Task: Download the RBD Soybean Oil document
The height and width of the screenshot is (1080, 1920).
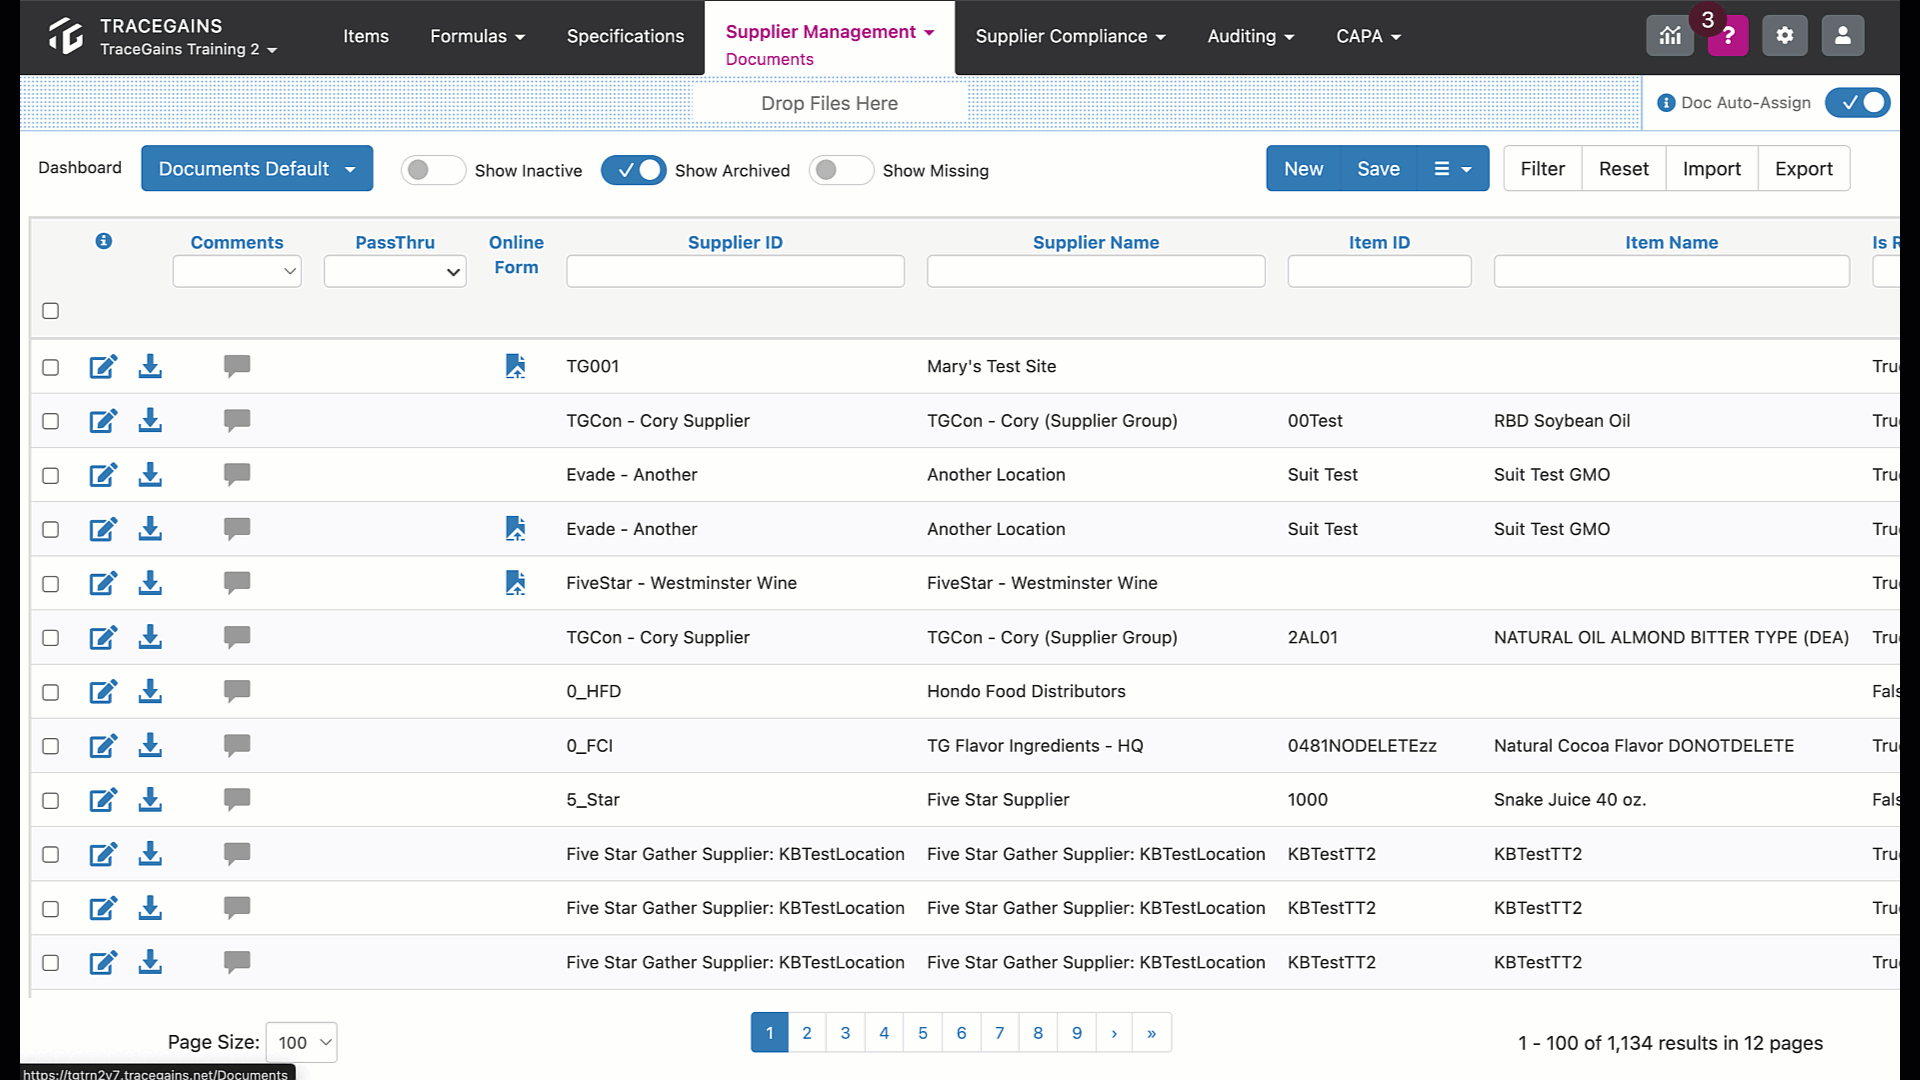Action: [150, 421]
